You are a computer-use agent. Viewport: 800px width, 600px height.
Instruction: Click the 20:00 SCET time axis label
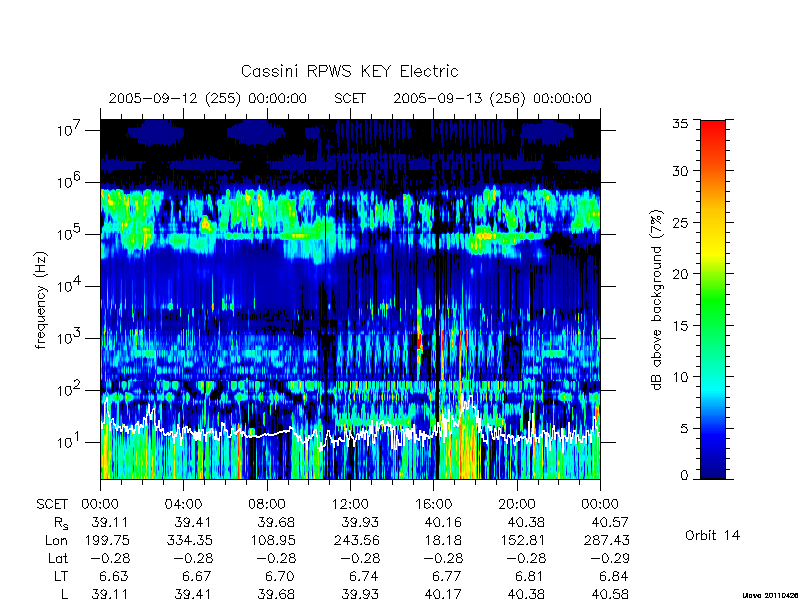(517, 504)
